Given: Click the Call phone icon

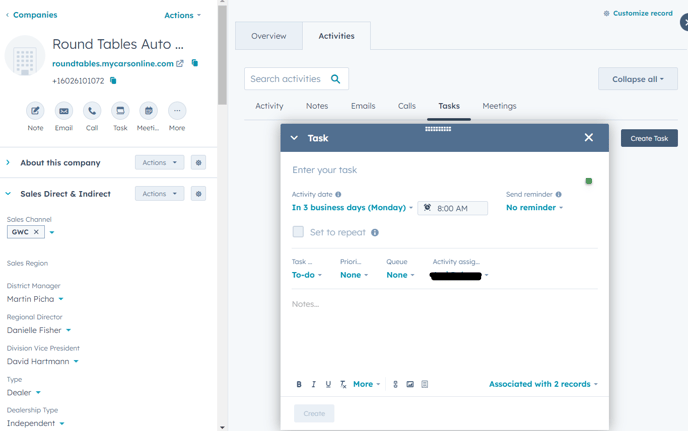Looking at the screenshot, I should click(92, 111).
